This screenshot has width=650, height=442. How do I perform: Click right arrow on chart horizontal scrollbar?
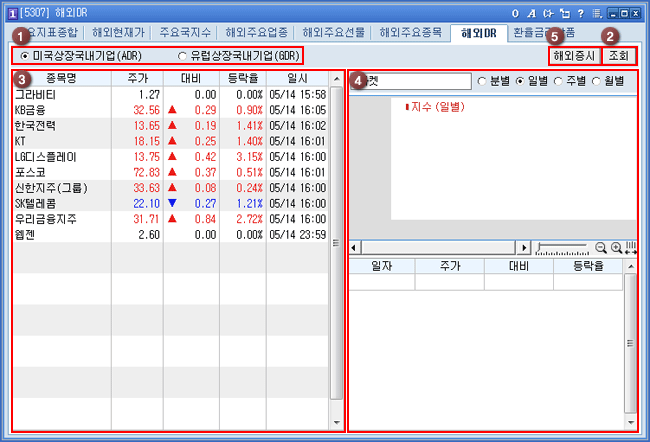(523, 247)
